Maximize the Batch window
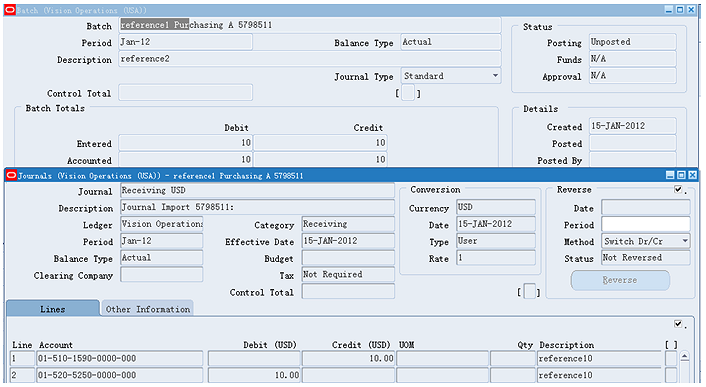Viewport: 706px width, 387px height. point(680,10)
